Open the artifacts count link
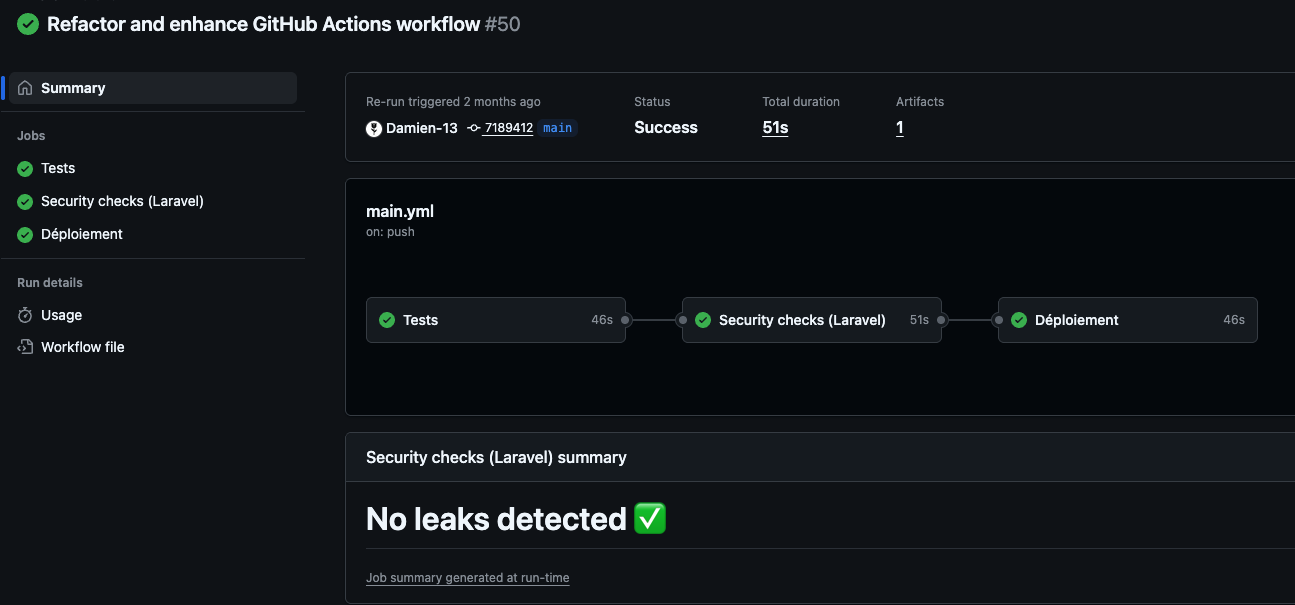Viewport: 1295px width, 605px height. pos(900,128)
